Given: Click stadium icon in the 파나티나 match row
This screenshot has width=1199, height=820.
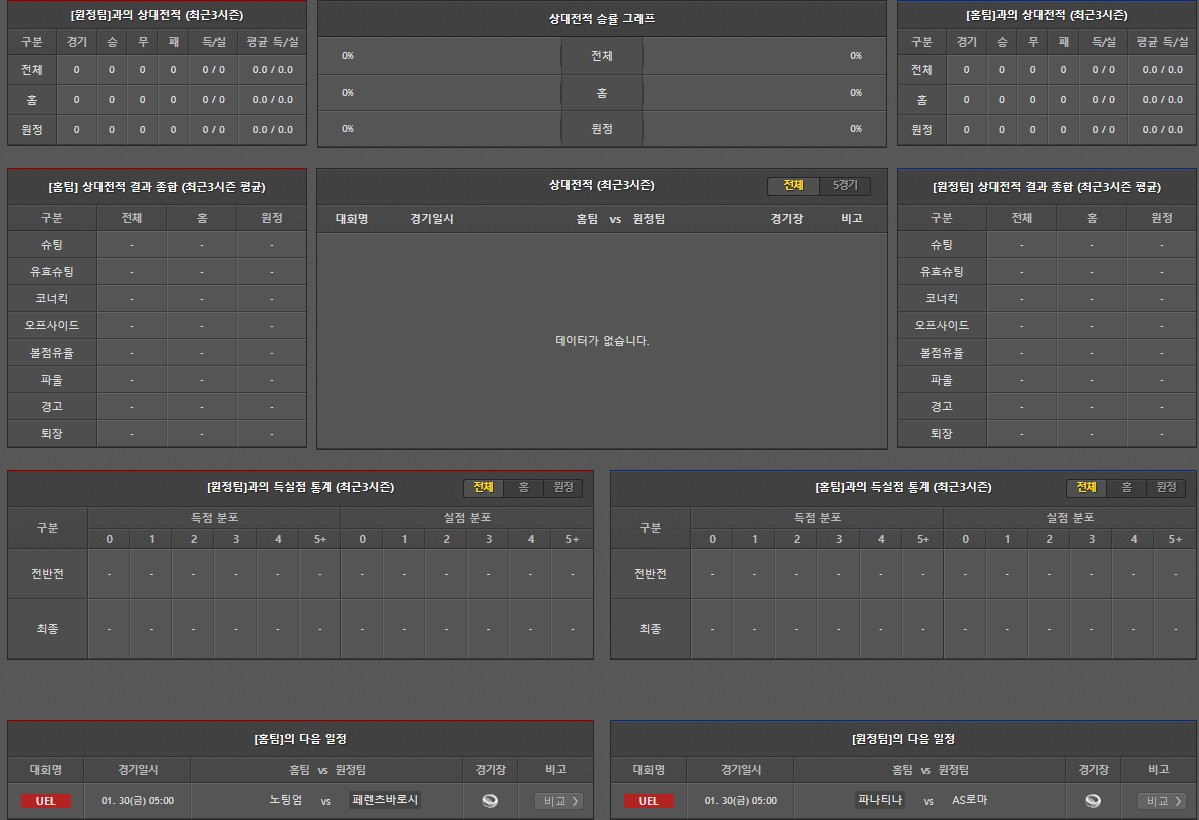Looking at the screenshot, I should coord(1093,801).
